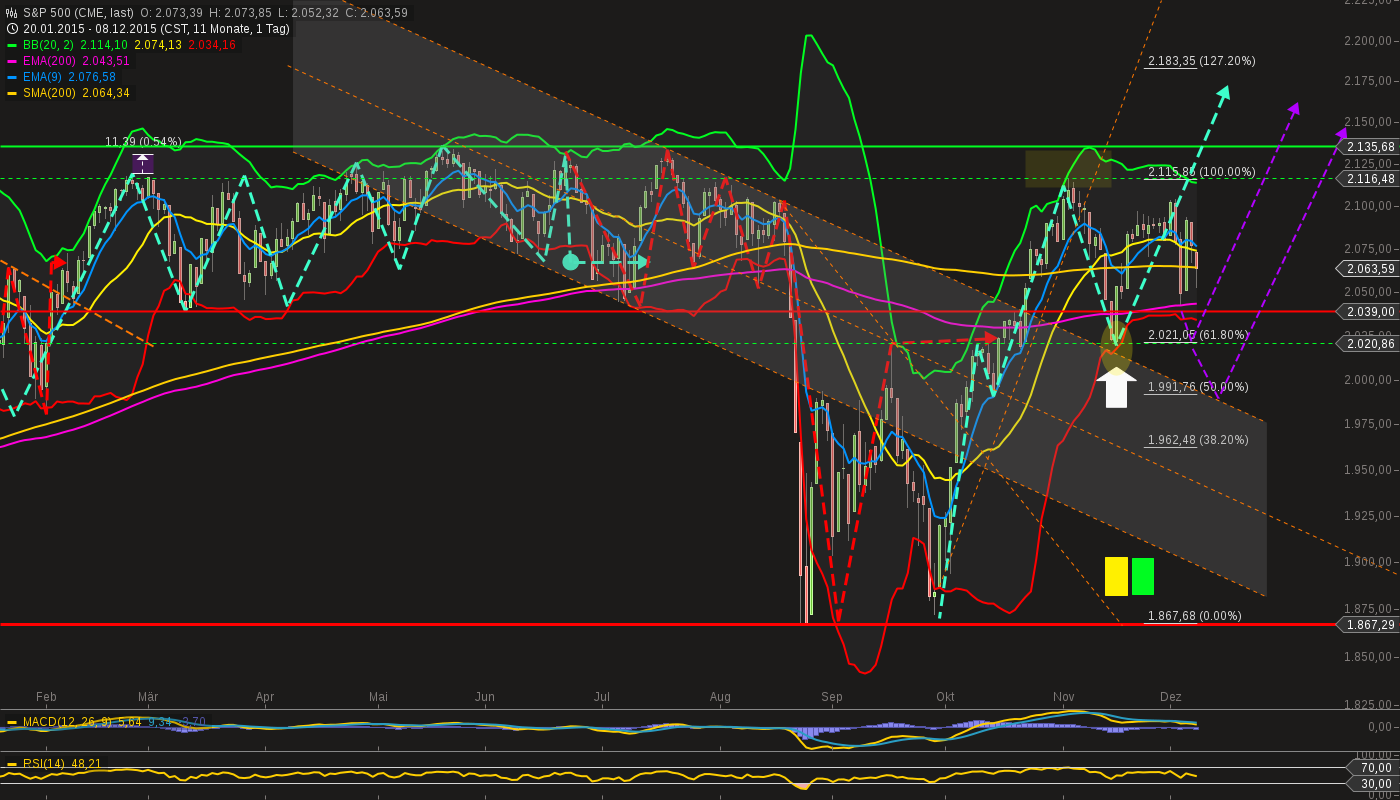Click the teal circle marker near July
Image resolution: width=1400 pixels, height=800 pixels.
coord(570,262)
